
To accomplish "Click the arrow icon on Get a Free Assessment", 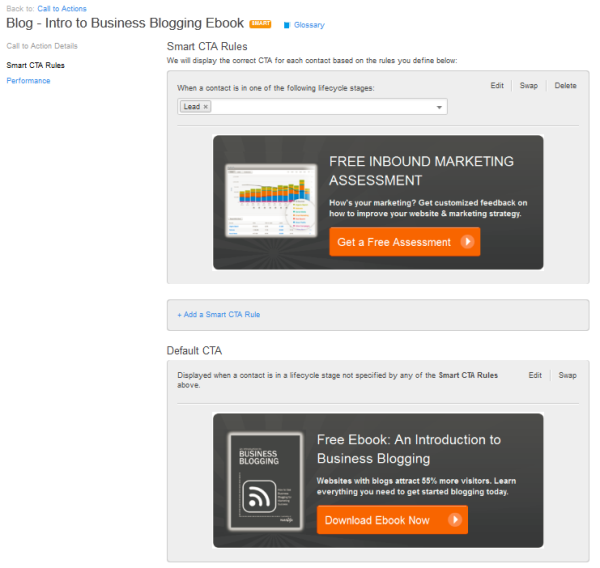I will 467,242.
